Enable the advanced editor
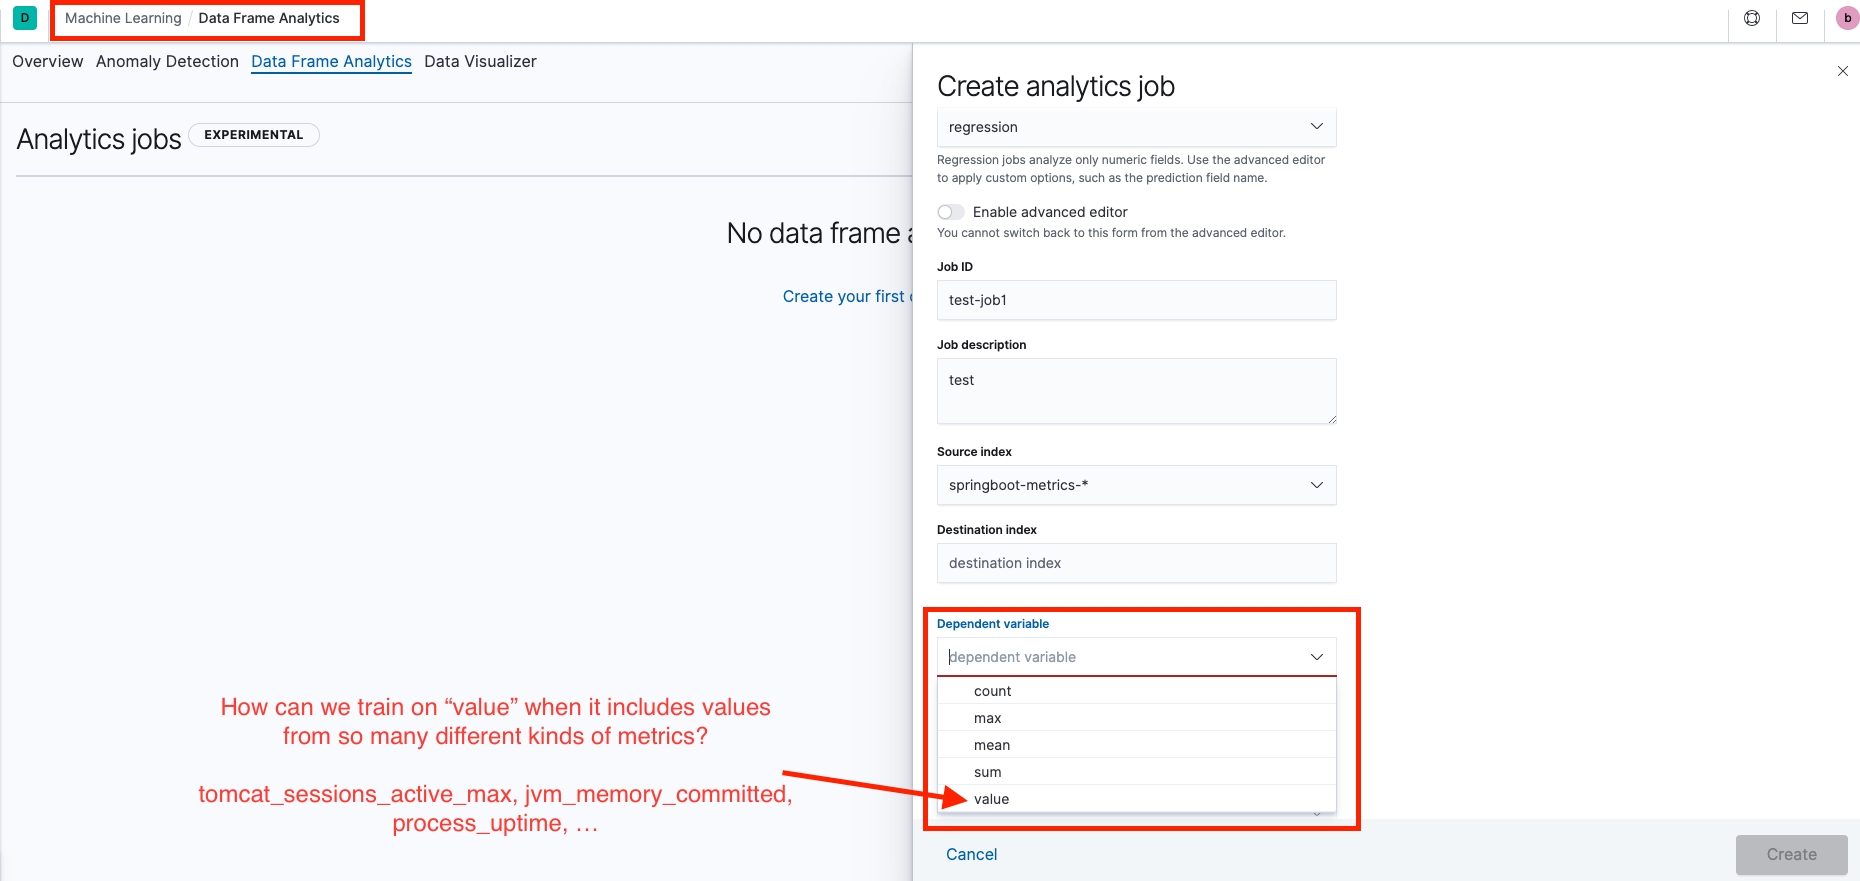The width and height of the screenshot is (1860, 881). point(951,212)
